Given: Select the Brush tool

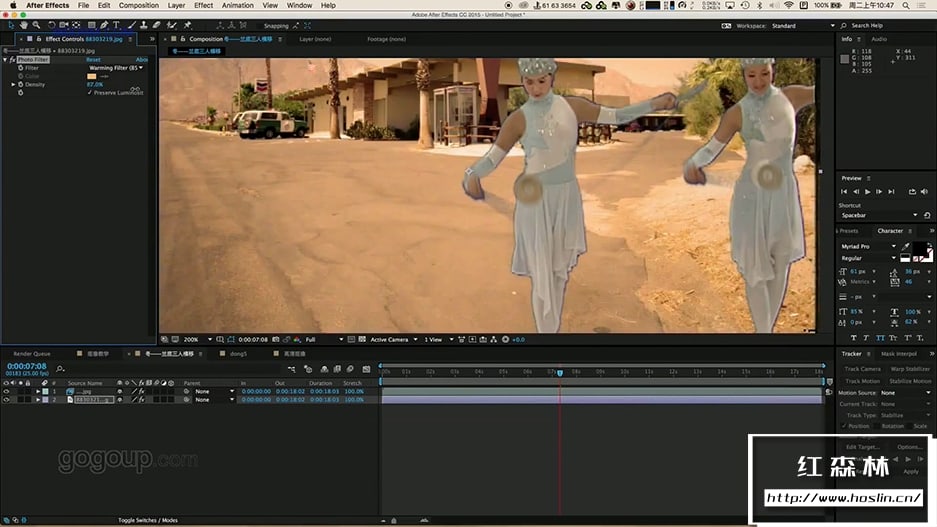Looking at the screenshot, I should 131,25.
